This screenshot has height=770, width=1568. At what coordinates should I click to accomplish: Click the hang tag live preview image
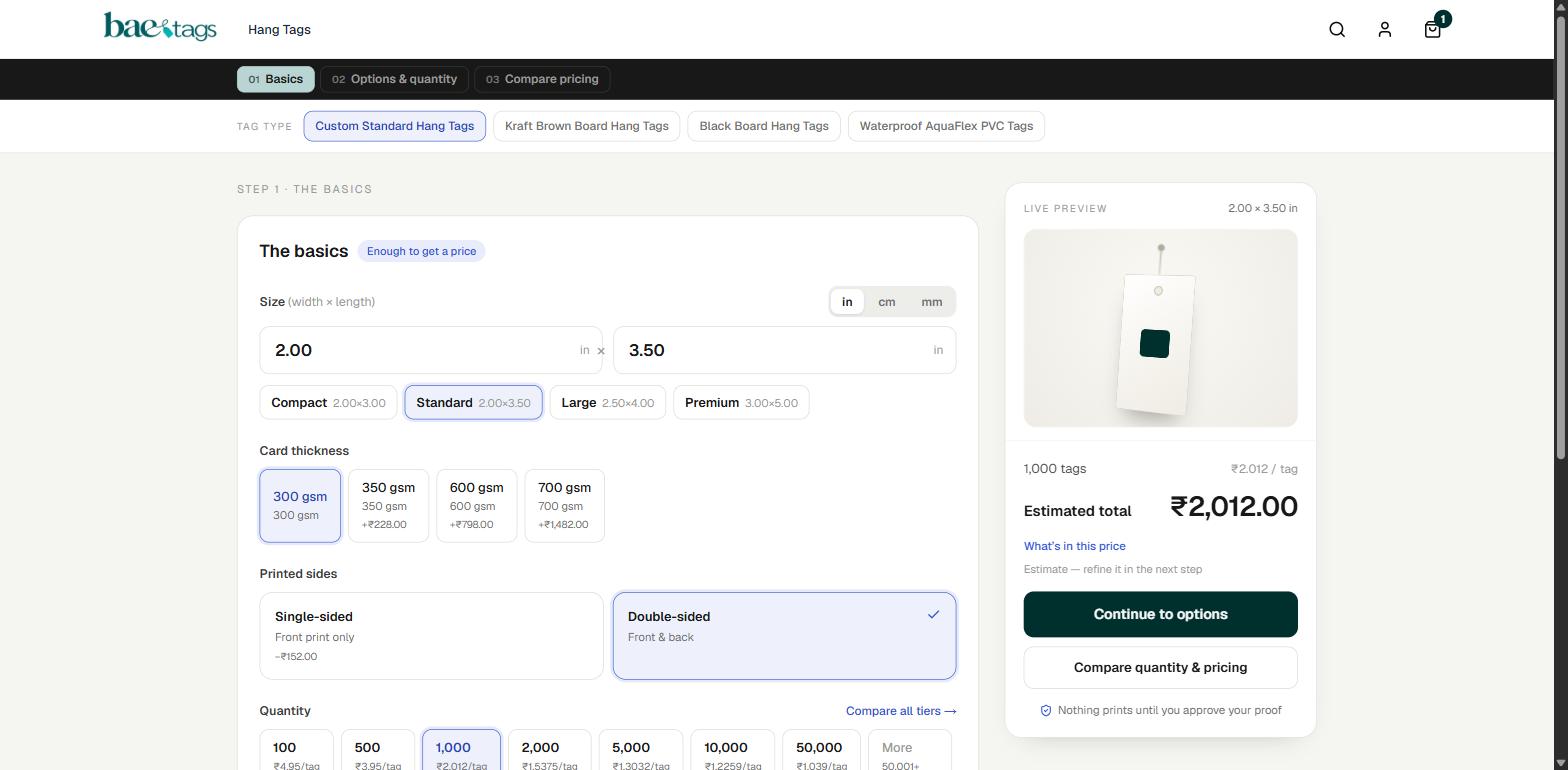(x=1161, y=328)
